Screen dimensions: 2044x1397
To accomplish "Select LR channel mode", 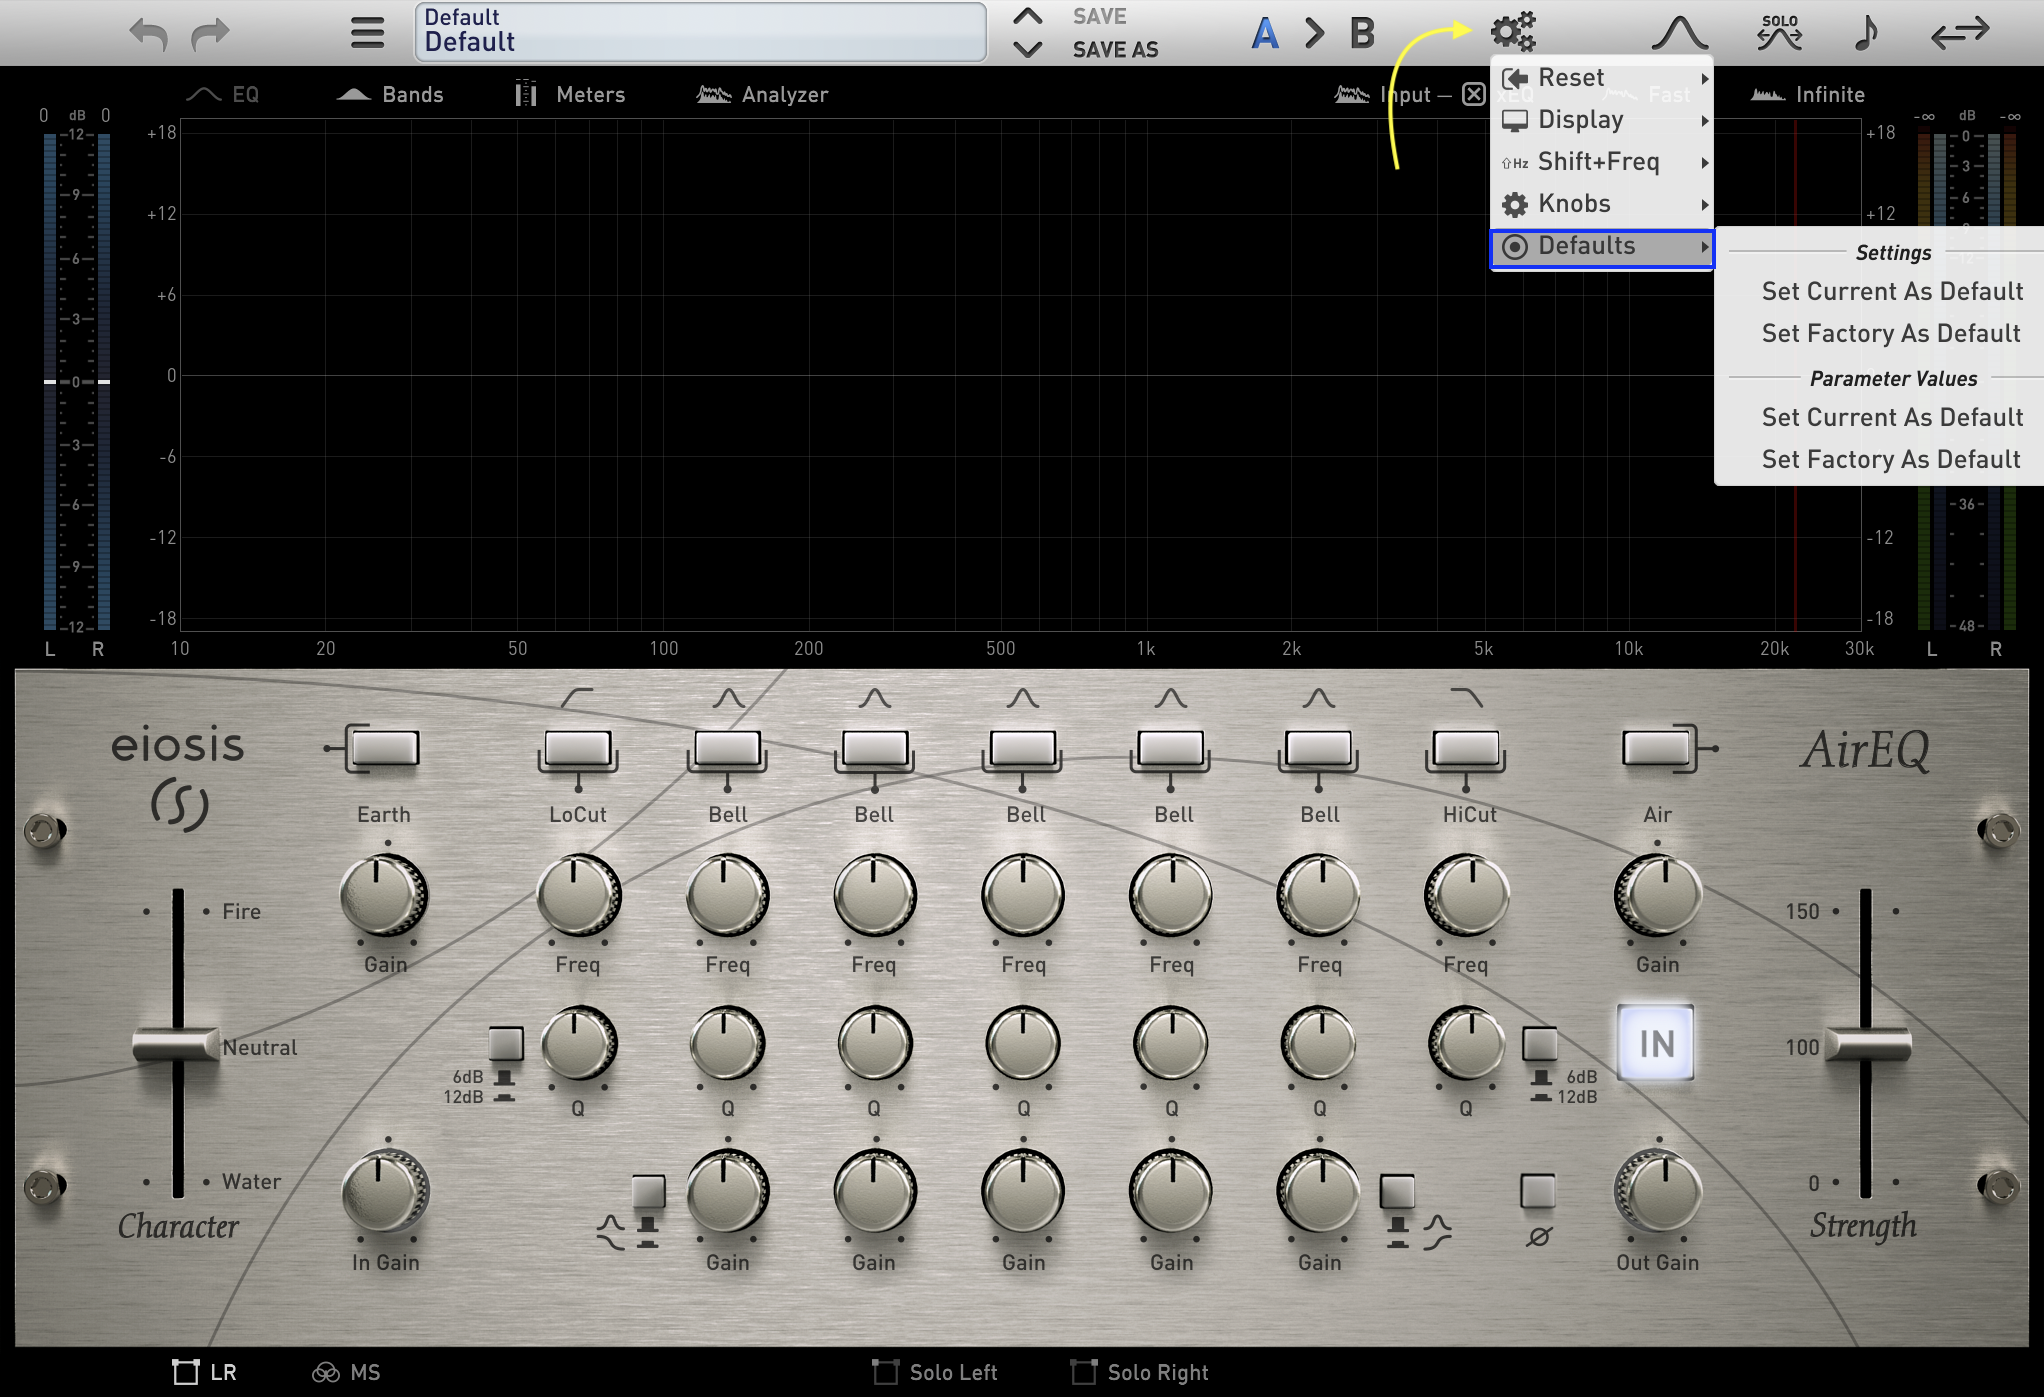I will click(x=206, y=1372).
